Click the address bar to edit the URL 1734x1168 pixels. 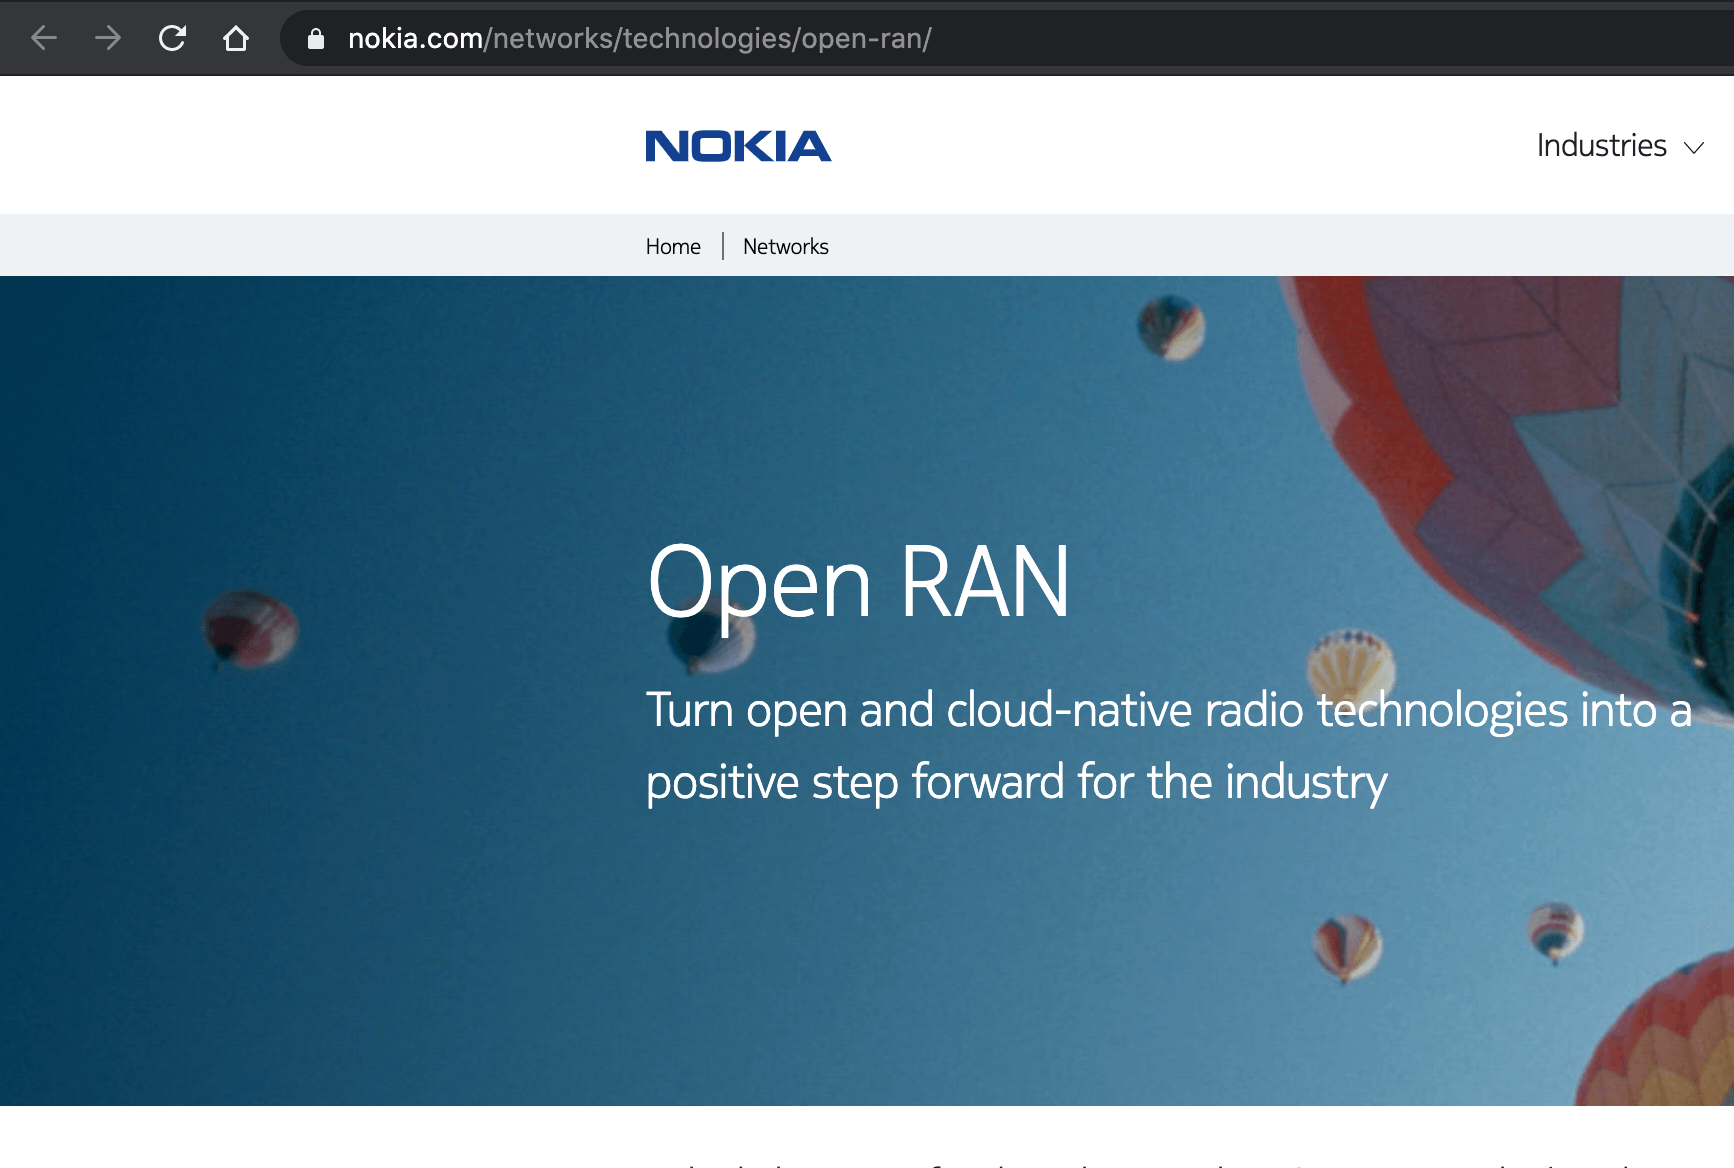(700, 40)
